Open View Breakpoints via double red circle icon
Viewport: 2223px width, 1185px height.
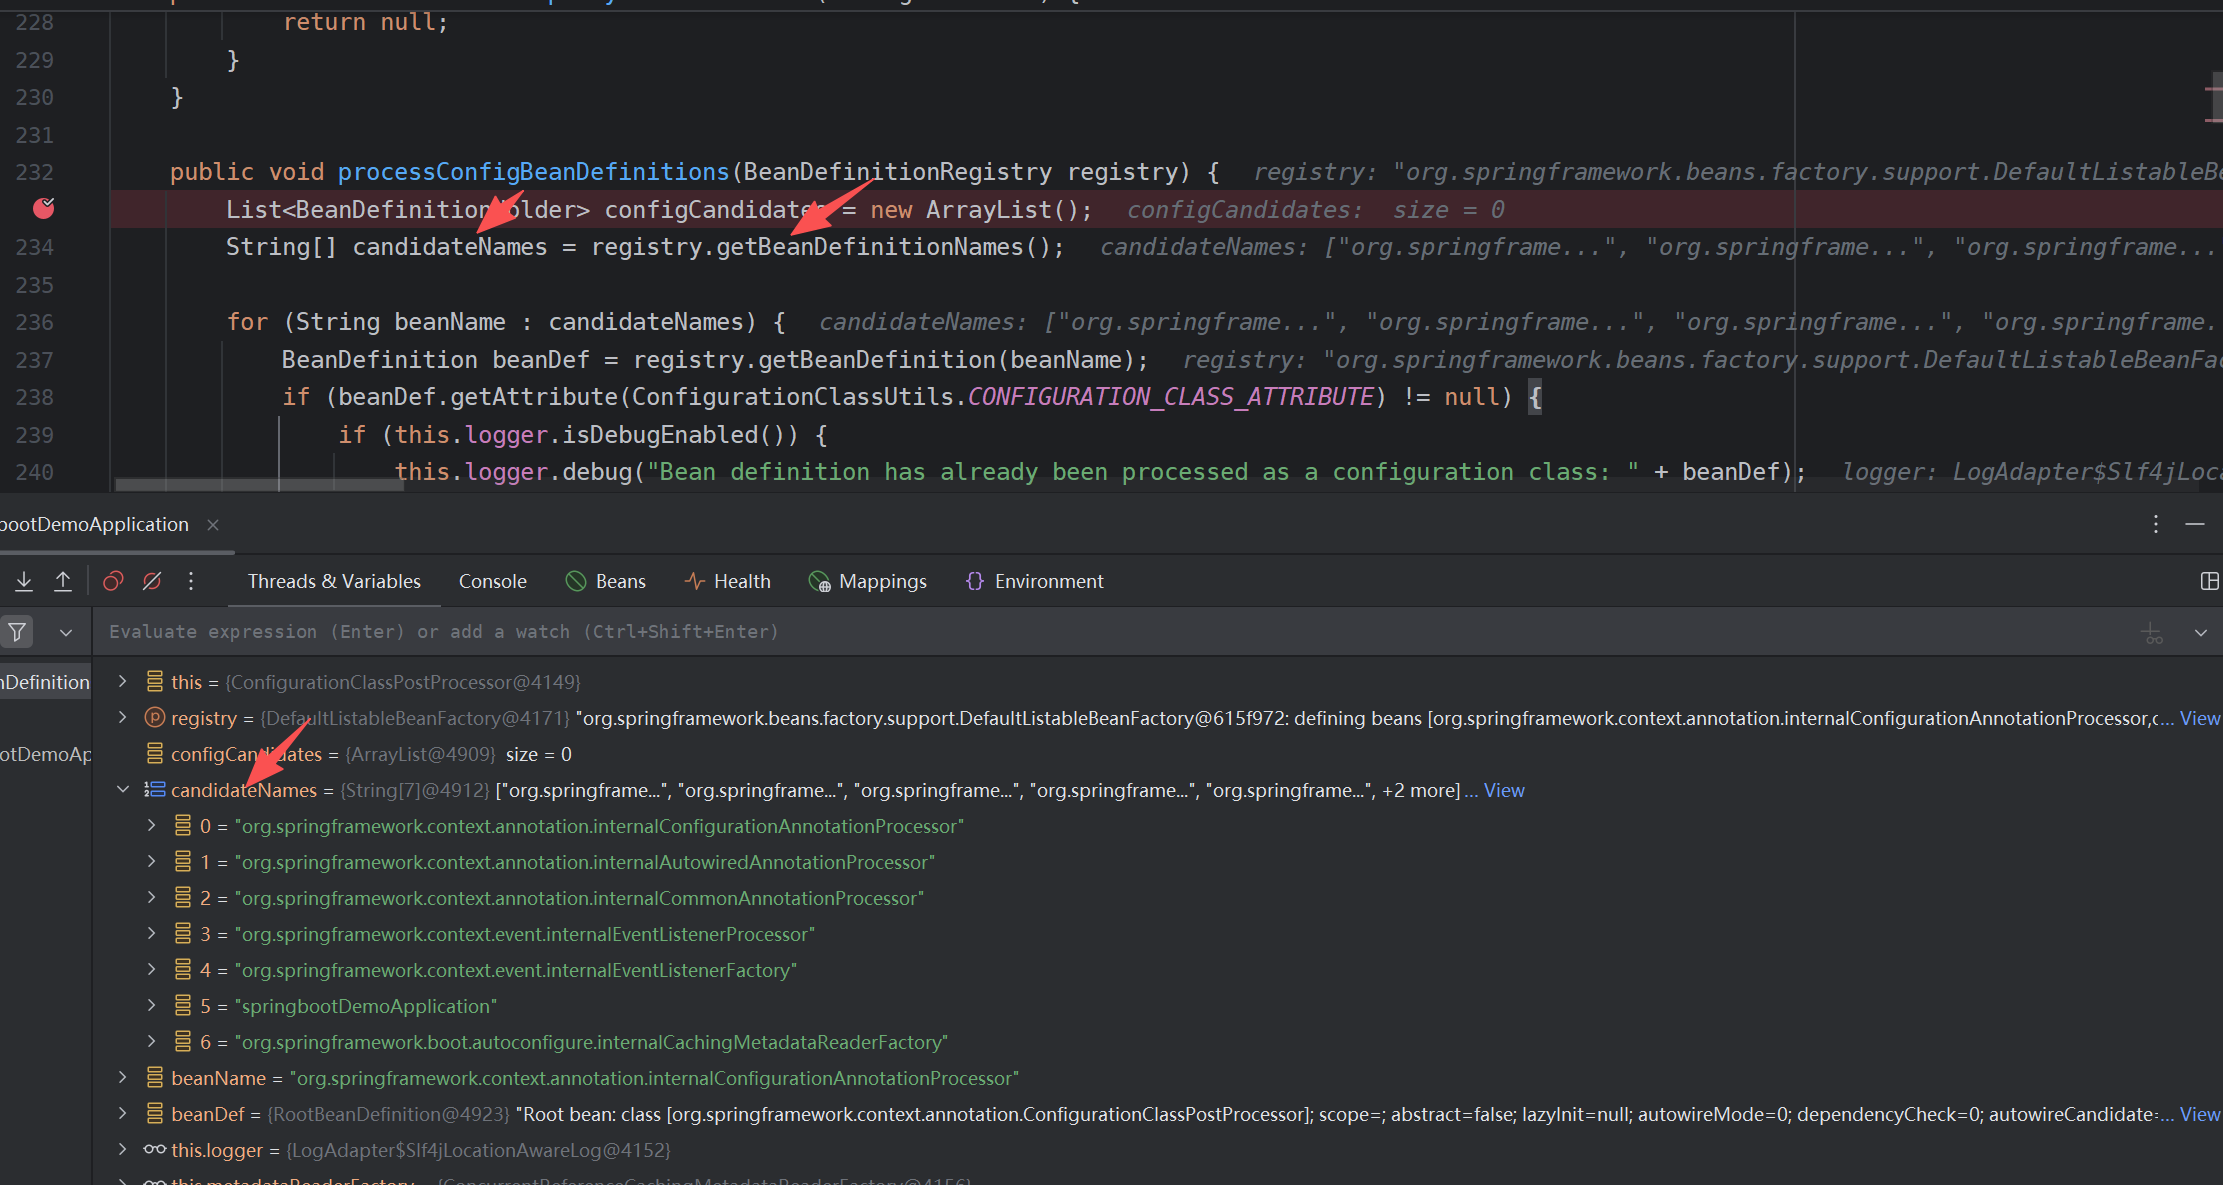click(112, 581)
